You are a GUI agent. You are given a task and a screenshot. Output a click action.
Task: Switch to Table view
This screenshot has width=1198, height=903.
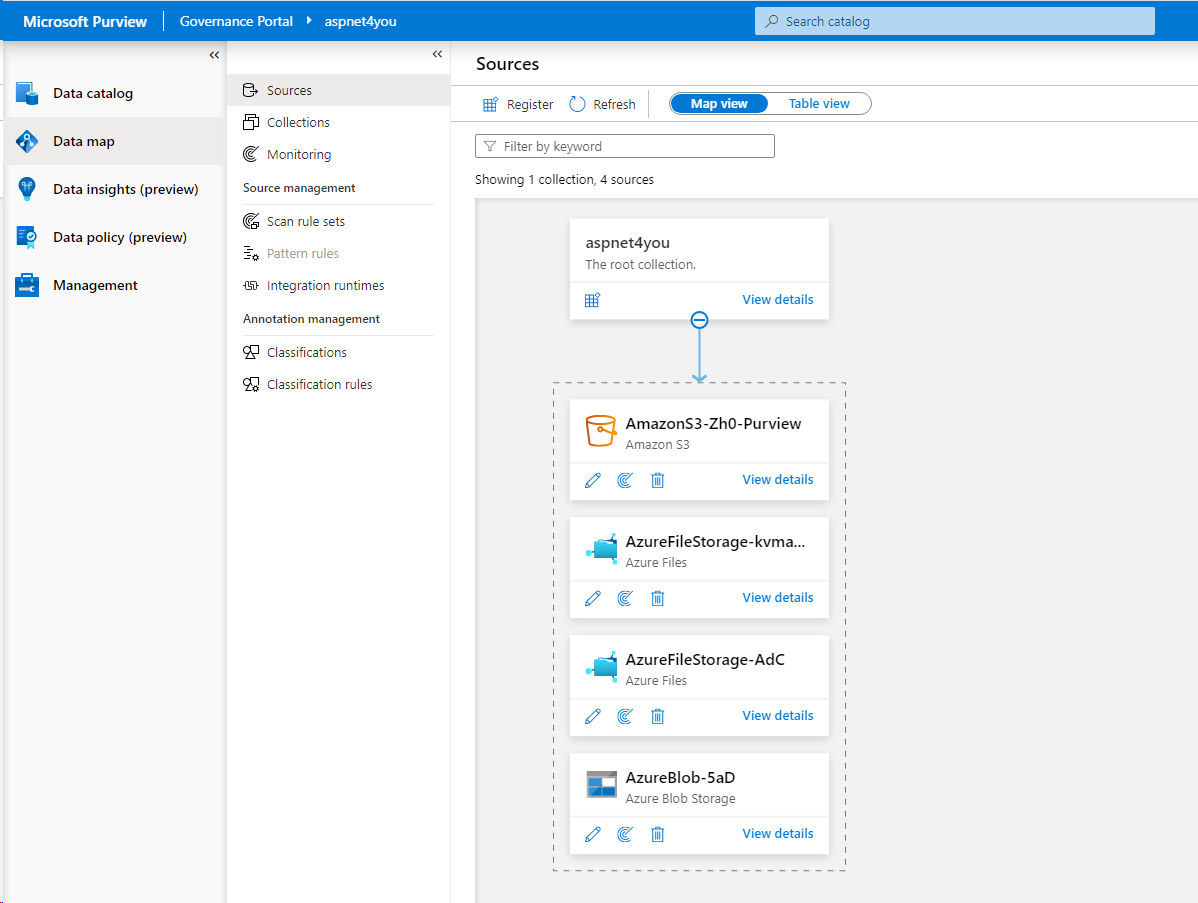pos(819,104)
